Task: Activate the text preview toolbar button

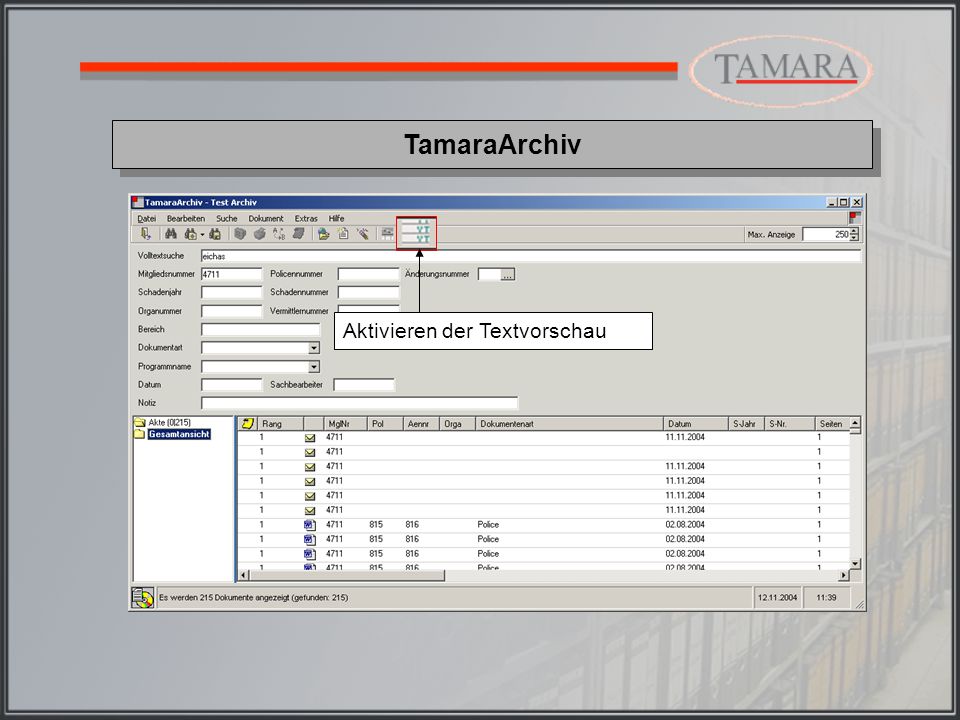Action: pyautogui.click(x=416, y=233)
